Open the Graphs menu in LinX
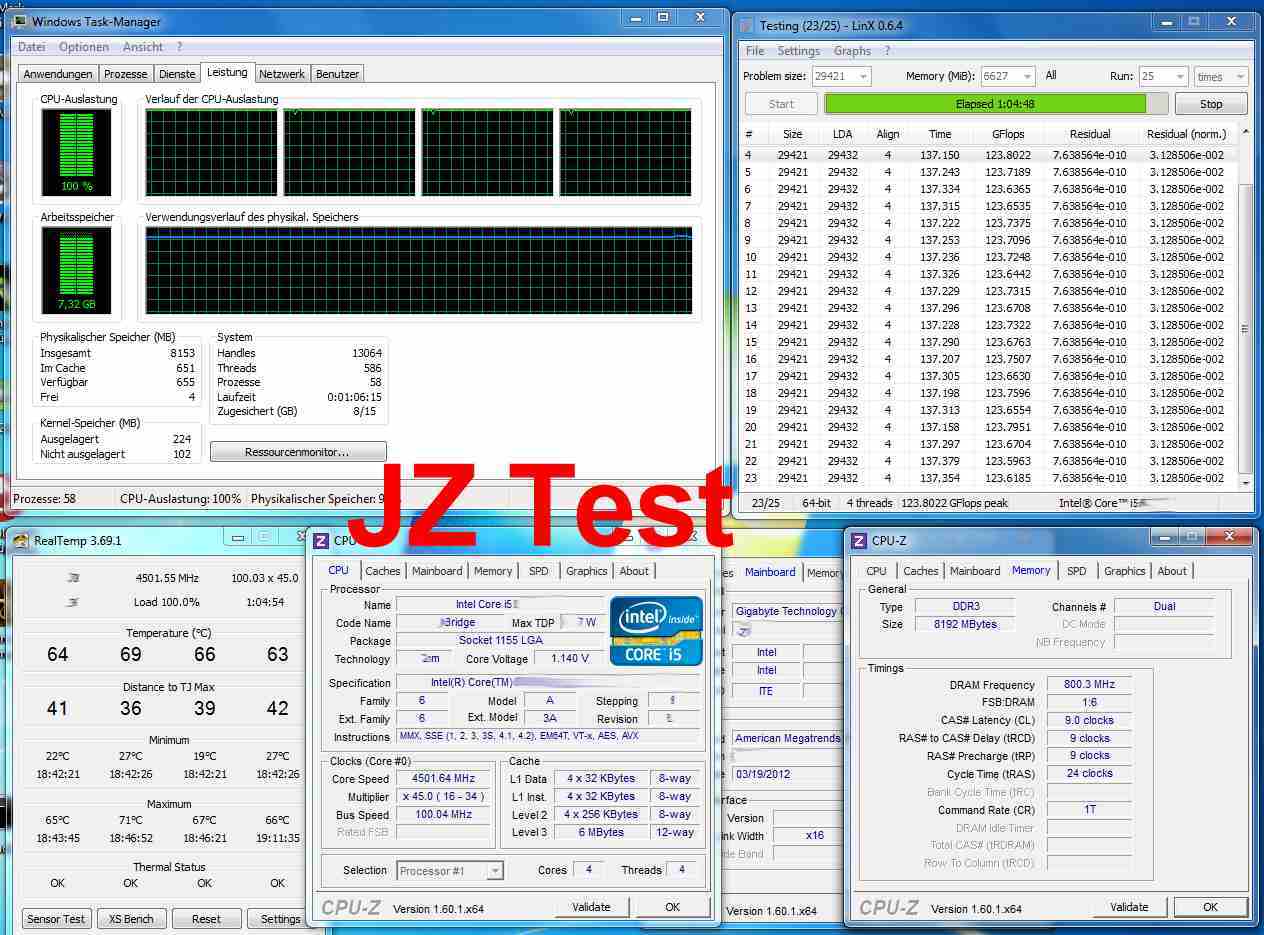1264x935 pixels. click(x=852, y=51)
